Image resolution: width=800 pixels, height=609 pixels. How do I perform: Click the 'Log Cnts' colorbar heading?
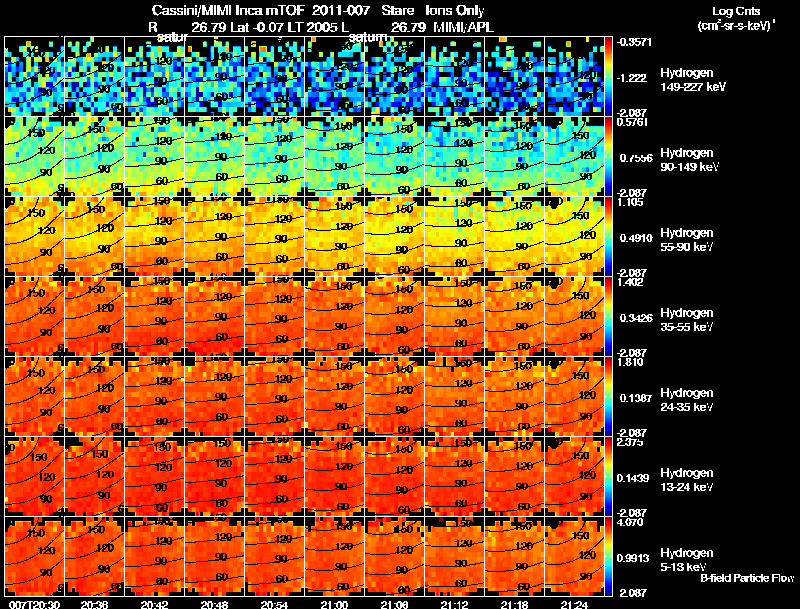coord(736,11)
